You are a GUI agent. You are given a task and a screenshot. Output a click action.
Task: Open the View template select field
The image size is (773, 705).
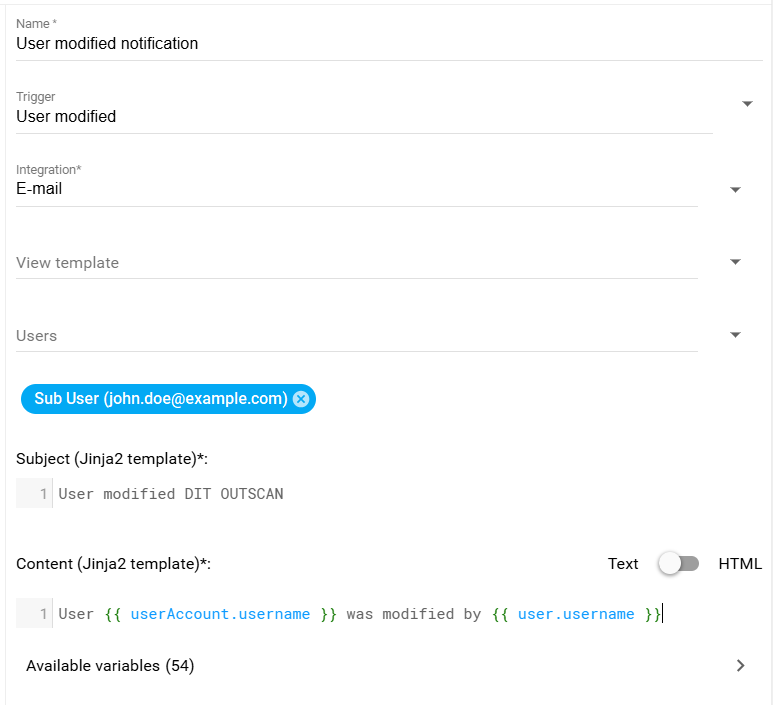pyautogui.click(x=355, y=263)
